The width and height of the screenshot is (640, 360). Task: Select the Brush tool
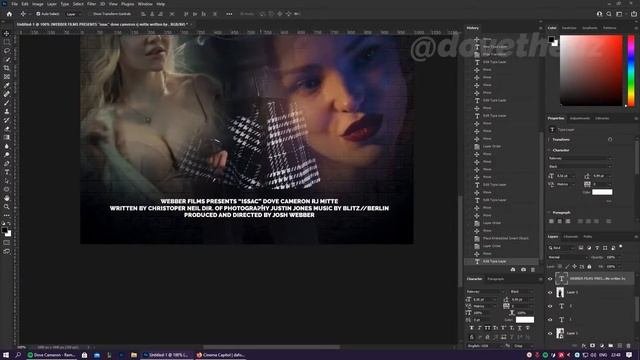(x=7, y=102)
